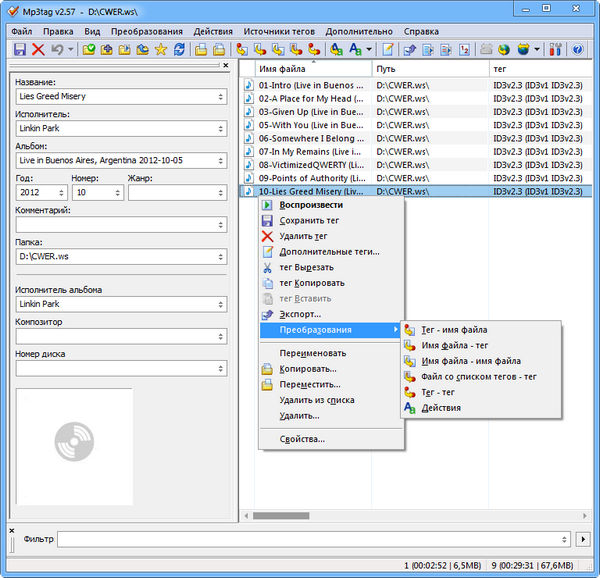The height and width of the screenshot is (578, 600).
Task: Click the yellow star favorites toolbar icon
Action: (x=160, y=49)
